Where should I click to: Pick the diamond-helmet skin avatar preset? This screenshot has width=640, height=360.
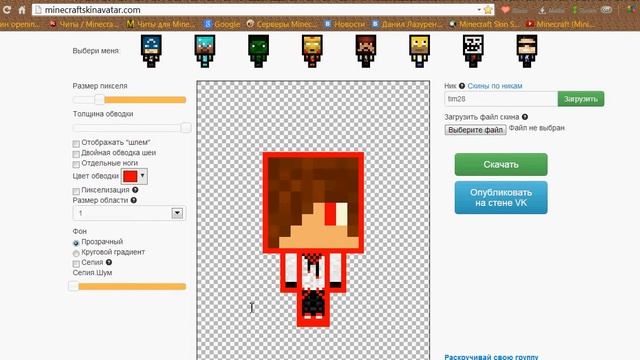(x=205, y=51)
